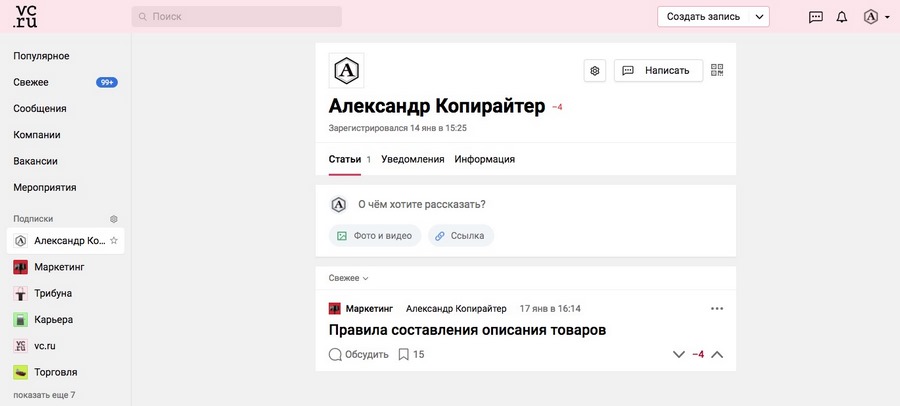Viewport: 900px width, 406px height.
Task: Click the О чём хотите рассказать? field
Action: pos(422,204)
